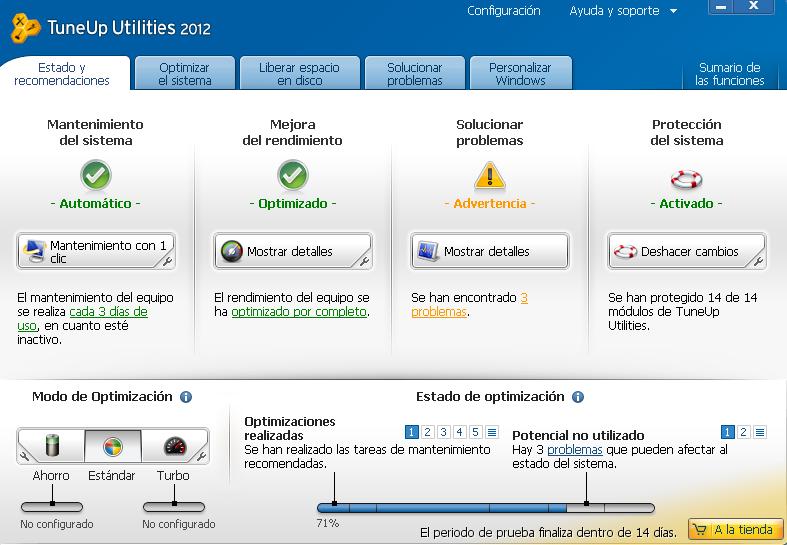Screen dimensions: 787x545
Task: Click Turbo No configurado slider bar
Action: [x=174, y=507]
